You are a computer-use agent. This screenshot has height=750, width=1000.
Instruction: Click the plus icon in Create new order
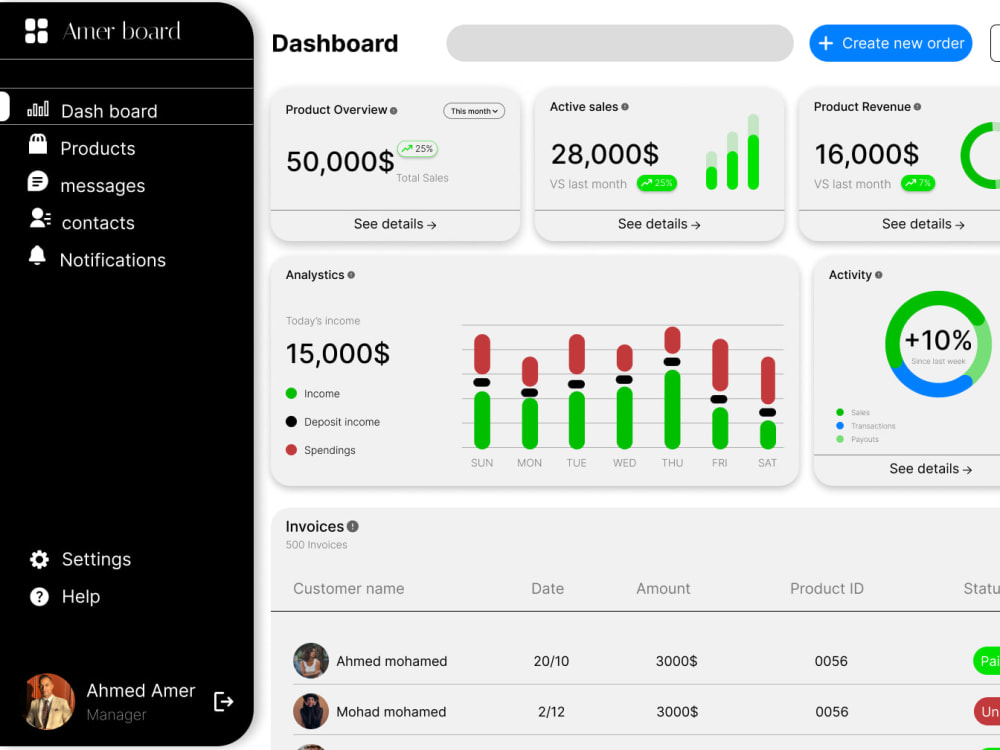pyautogui.click(x=826, y=43)
